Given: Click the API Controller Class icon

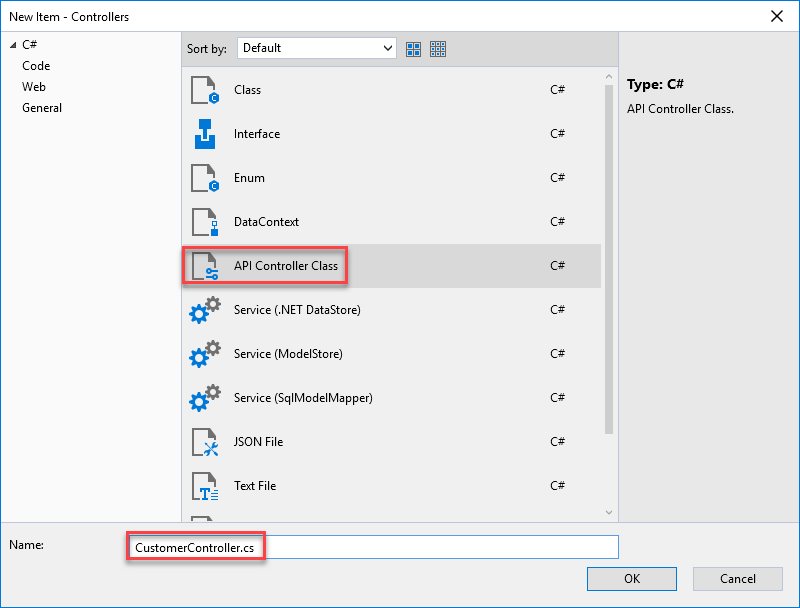Looking at the screenshot, I should (204, 266).
